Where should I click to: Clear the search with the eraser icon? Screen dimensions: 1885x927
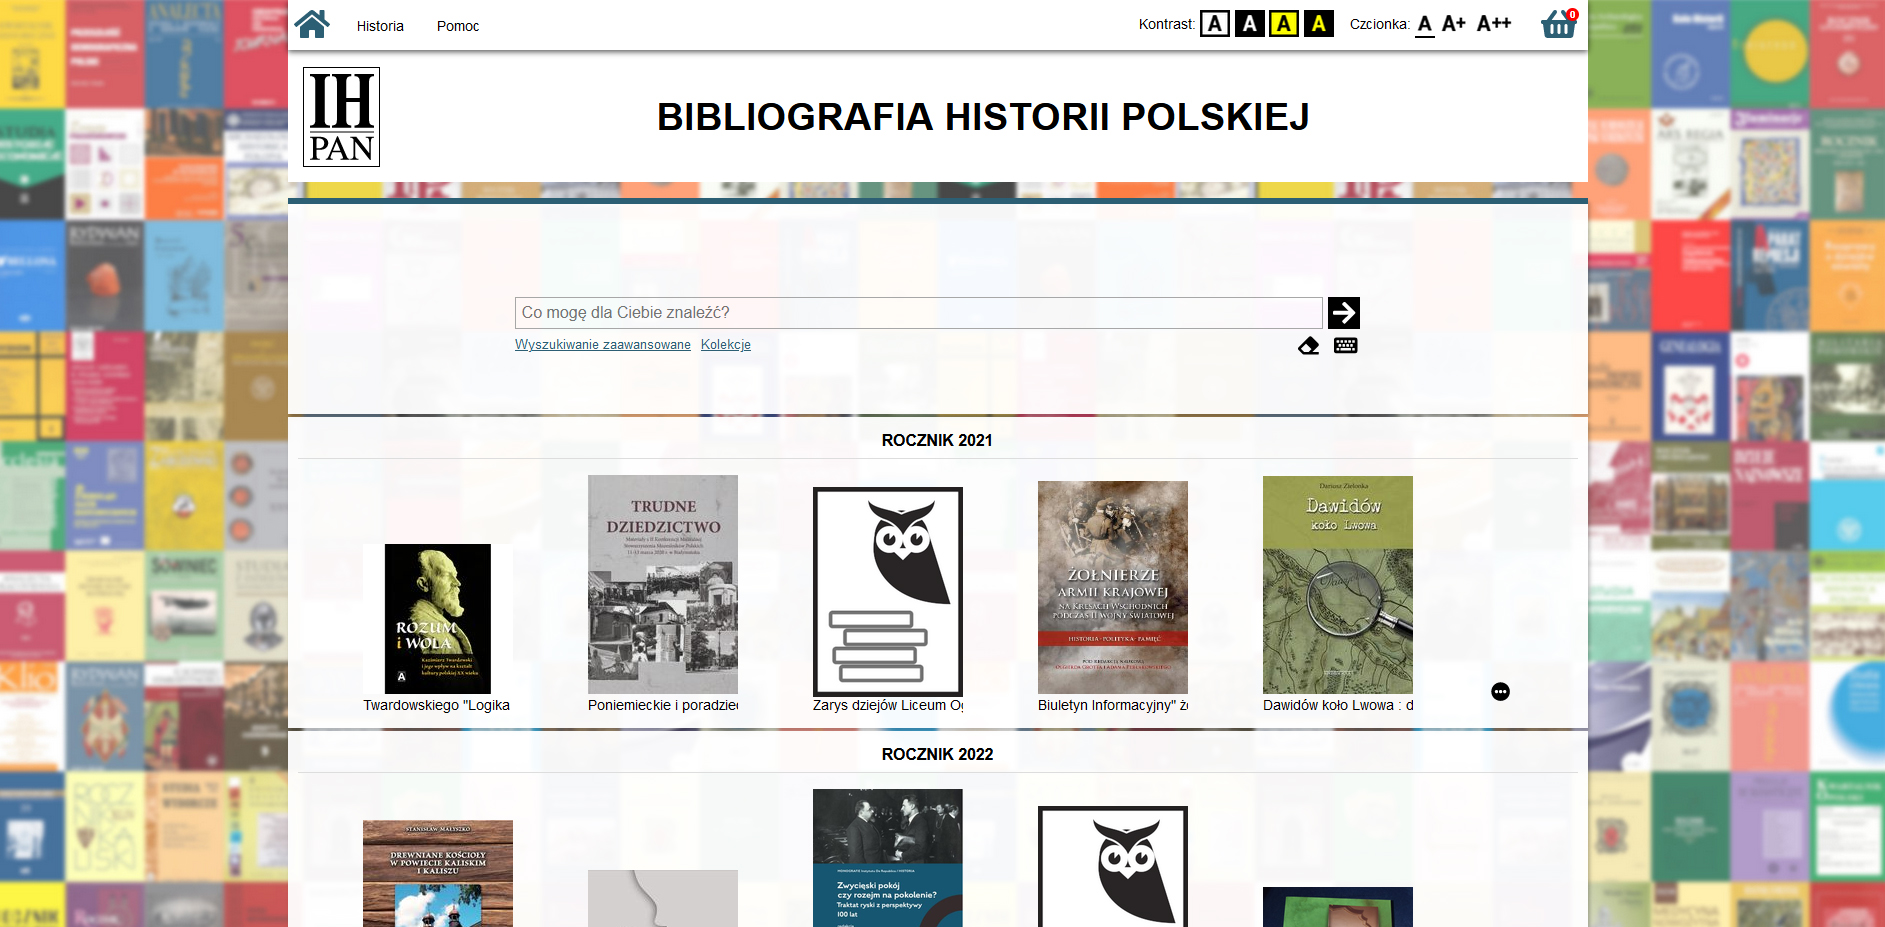pyautogui.click(x=1309, y=345)
